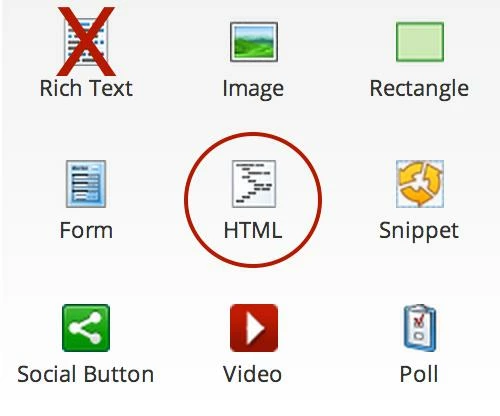Select the Poll clipboard icon

tap(420, 328)
